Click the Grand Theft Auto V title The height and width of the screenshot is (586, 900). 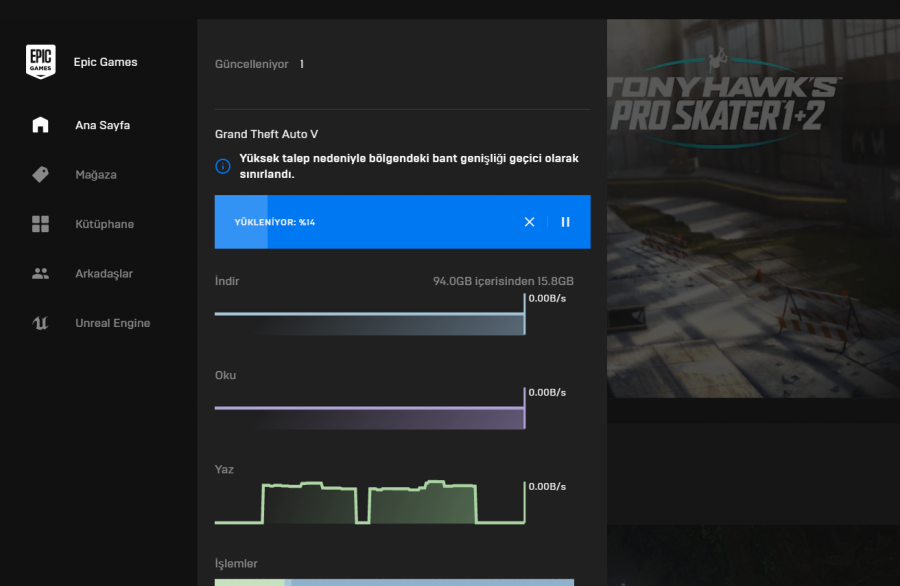click(266, 134)
